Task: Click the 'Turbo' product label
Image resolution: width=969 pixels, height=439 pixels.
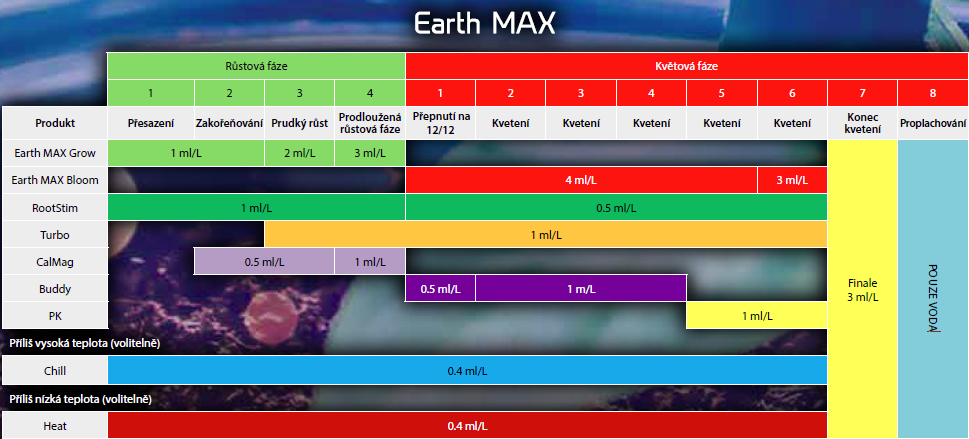Action: 55,234
